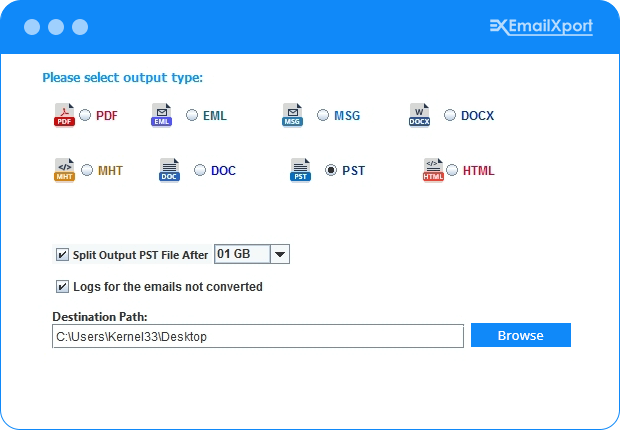Click the PST file format icon
This screenshot has height=430, width=620.
301,170
